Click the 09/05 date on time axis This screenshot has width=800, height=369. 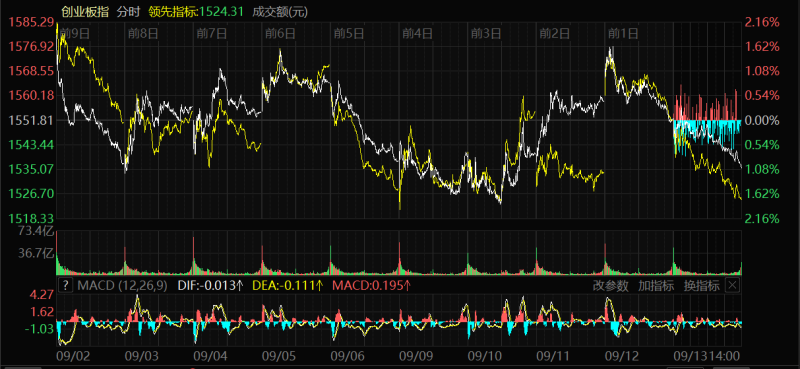[278, 355]
